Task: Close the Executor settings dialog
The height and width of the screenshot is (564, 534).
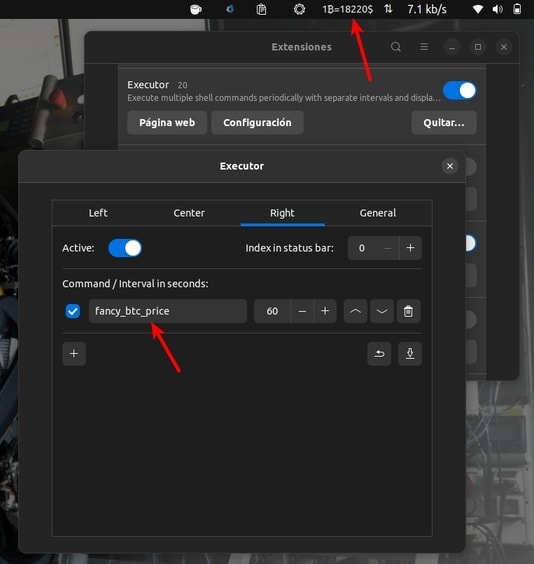Action: (x=449, y=166)
